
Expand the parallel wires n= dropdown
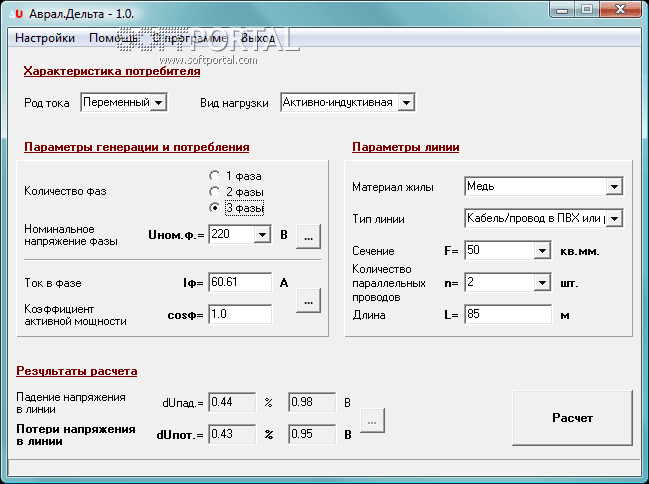pyautogui.click(x=542, y=283)
